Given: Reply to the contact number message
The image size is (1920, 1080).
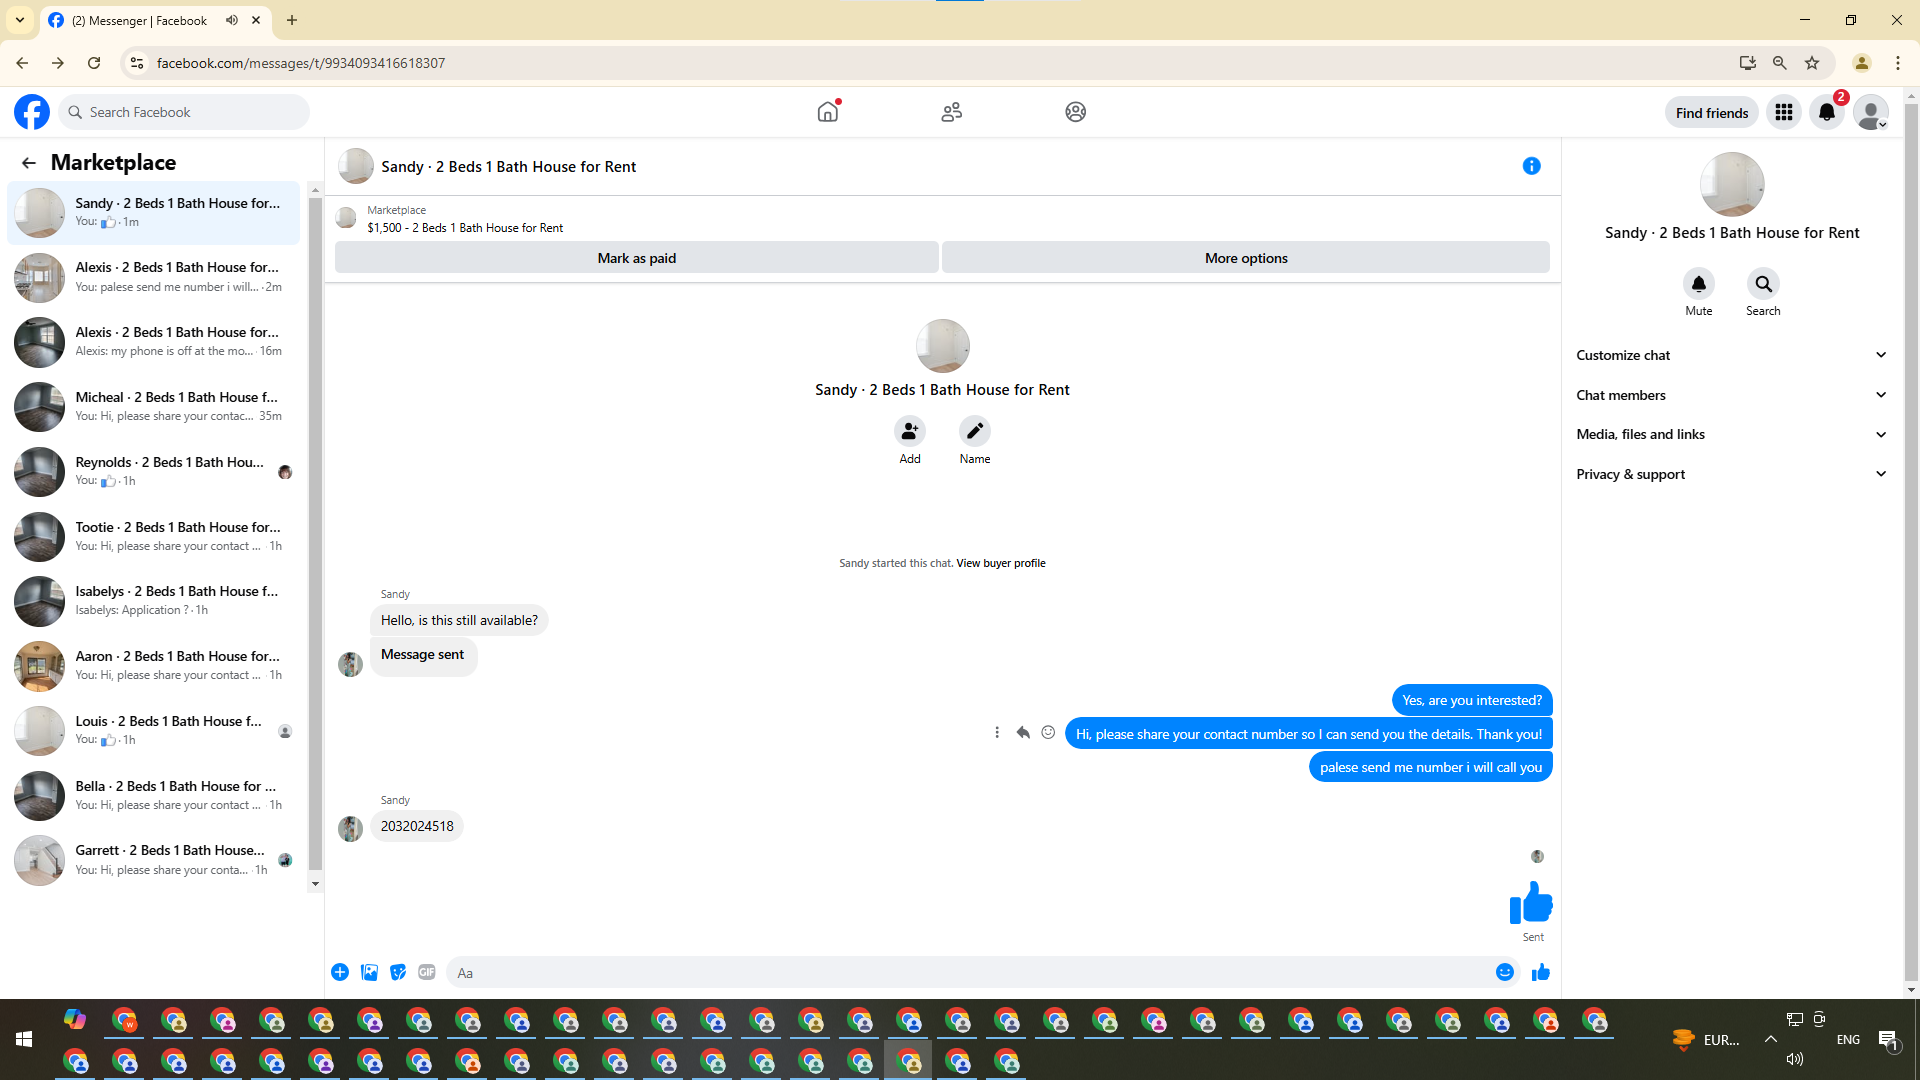Looking at the screenshot, I should [x=1022, y=733].
